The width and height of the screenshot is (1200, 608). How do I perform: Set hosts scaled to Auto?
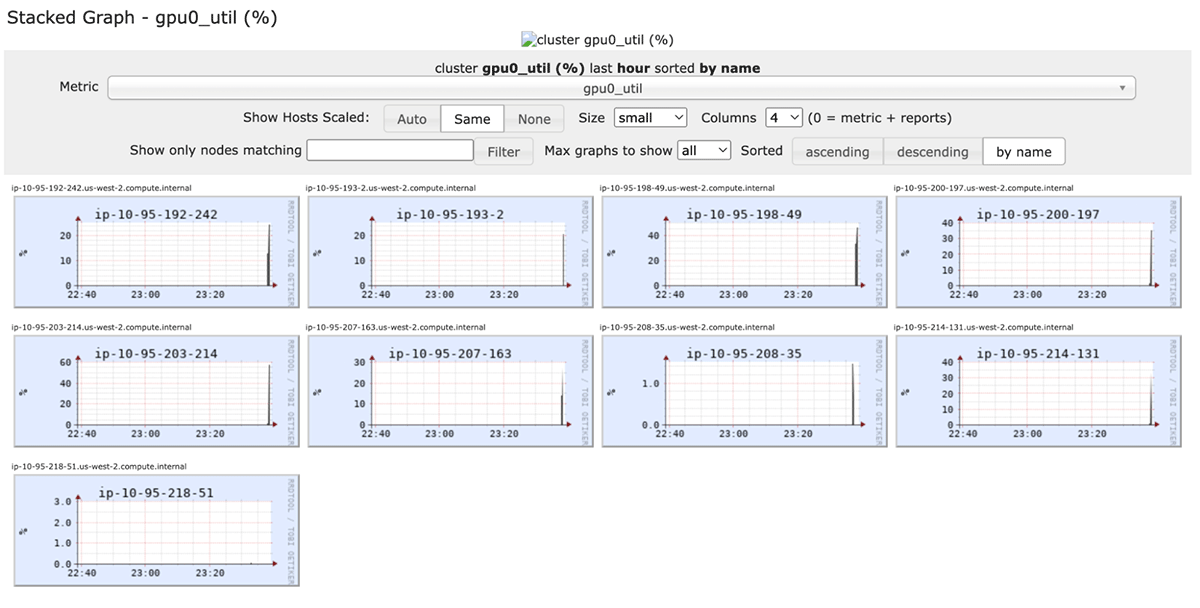click(412, 119)
